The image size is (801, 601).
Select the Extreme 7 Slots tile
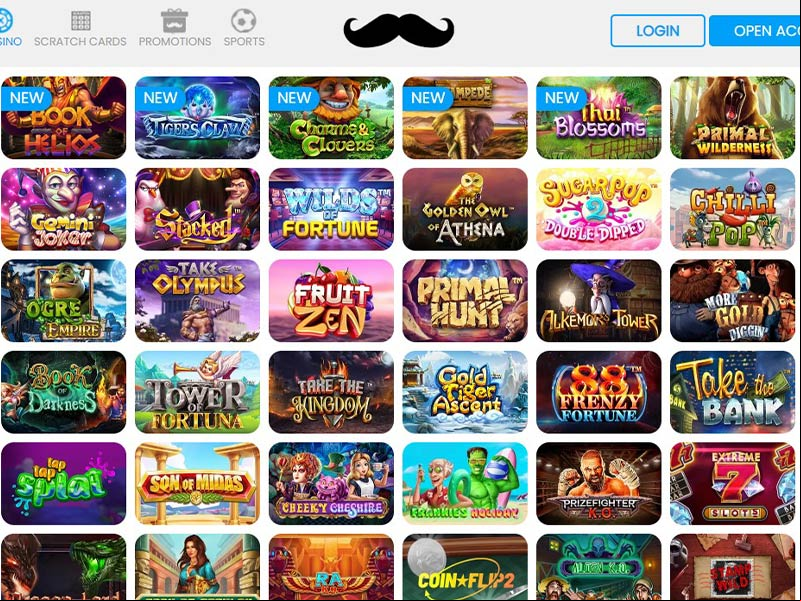pos(733,483)
